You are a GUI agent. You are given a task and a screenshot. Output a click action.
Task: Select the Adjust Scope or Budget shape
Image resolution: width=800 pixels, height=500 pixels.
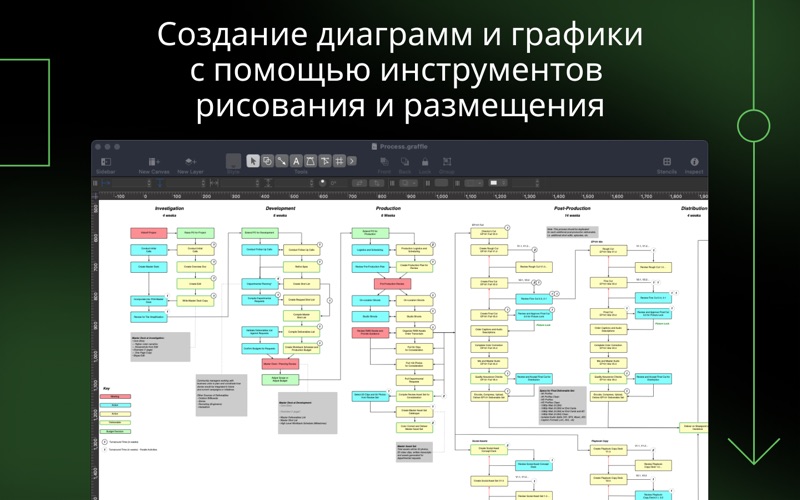[280, 380]
